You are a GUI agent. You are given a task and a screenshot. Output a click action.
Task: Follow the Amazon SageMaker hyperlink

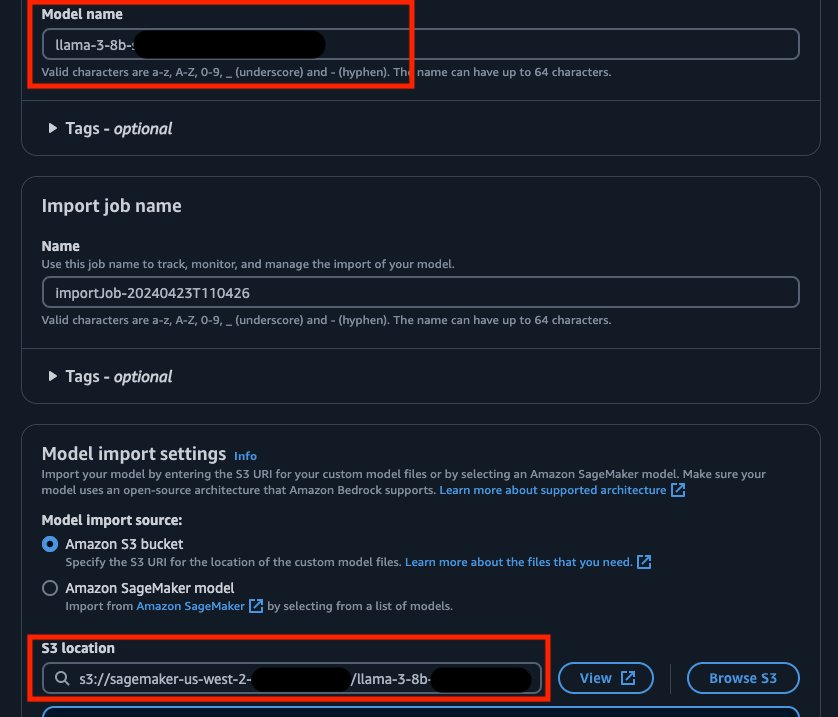tap(190, 606)
